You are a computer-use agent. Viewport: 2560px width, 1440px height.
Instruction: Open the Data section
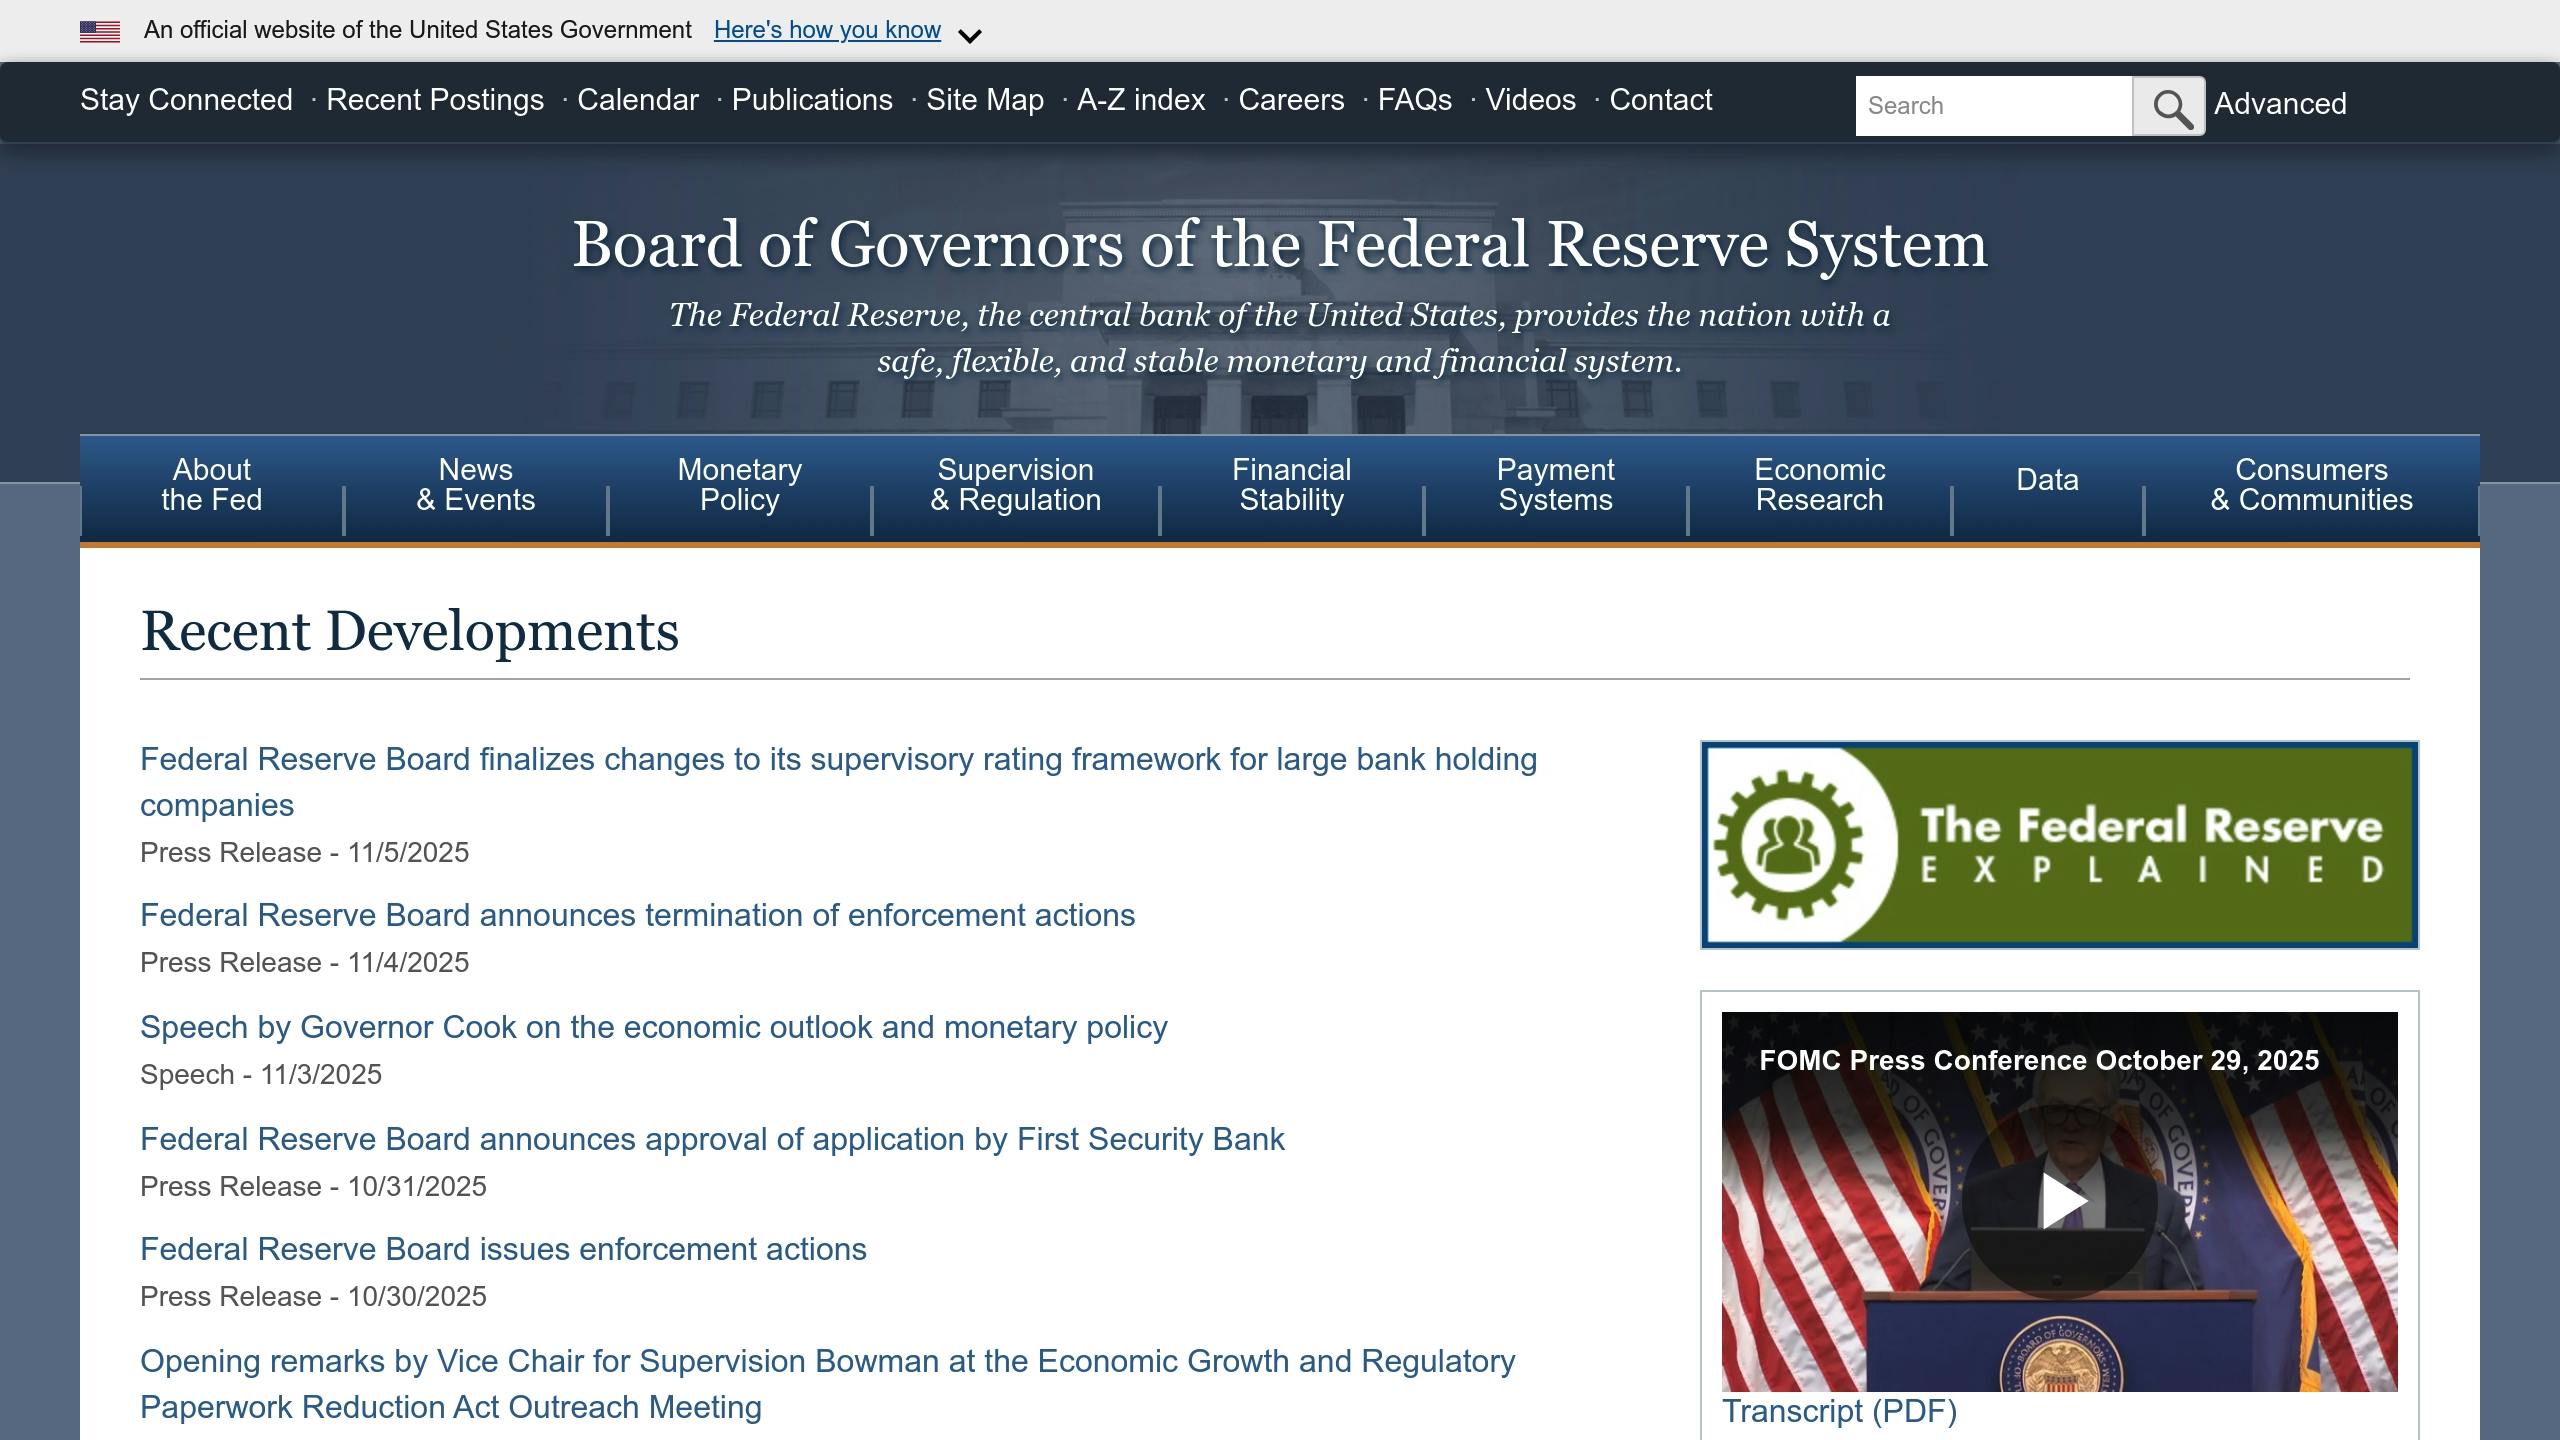click(2046, 481)
